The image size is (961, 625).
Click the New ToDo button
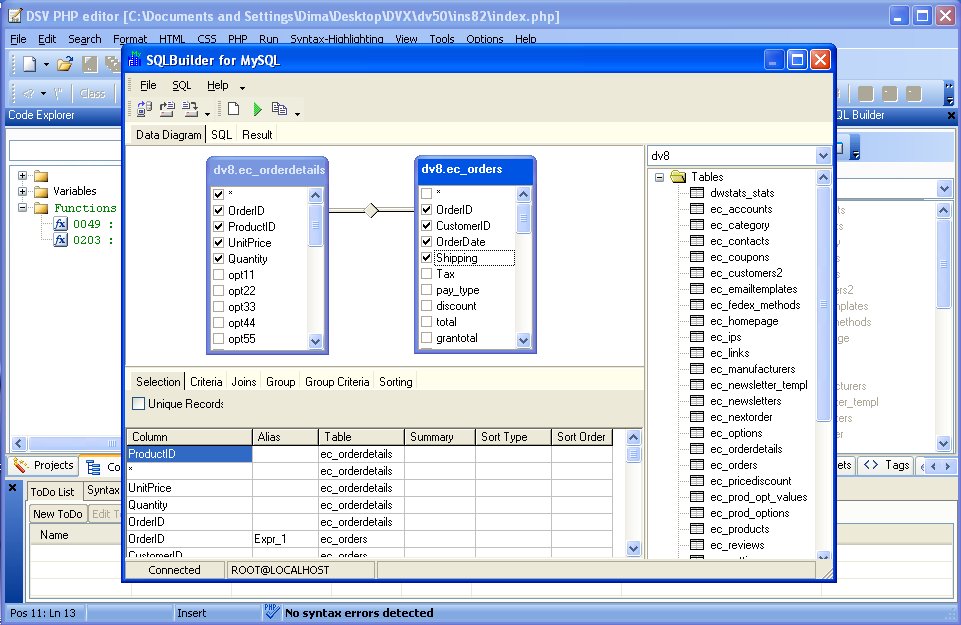click(58, 513)
